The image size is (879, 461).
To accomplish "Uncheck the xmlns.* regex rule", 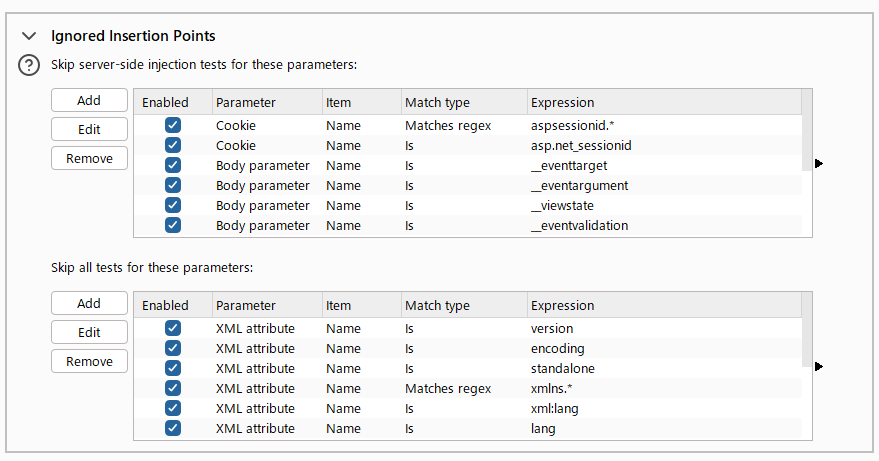I will point(173,389).
